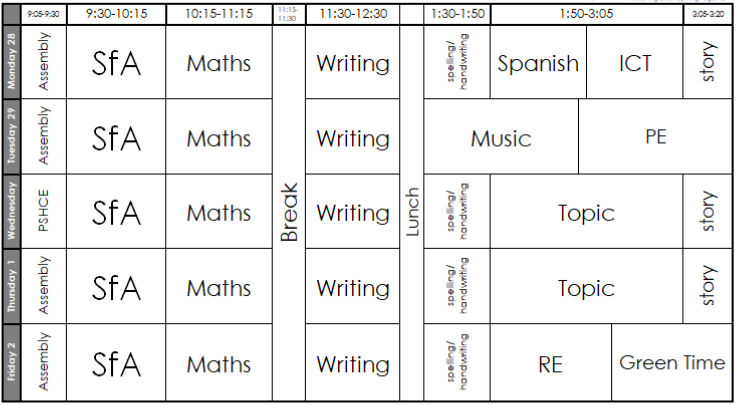Screen dimensions: 737x405
Task: Click the Maths cell on Friday
Action: click(x=219, y=363)
